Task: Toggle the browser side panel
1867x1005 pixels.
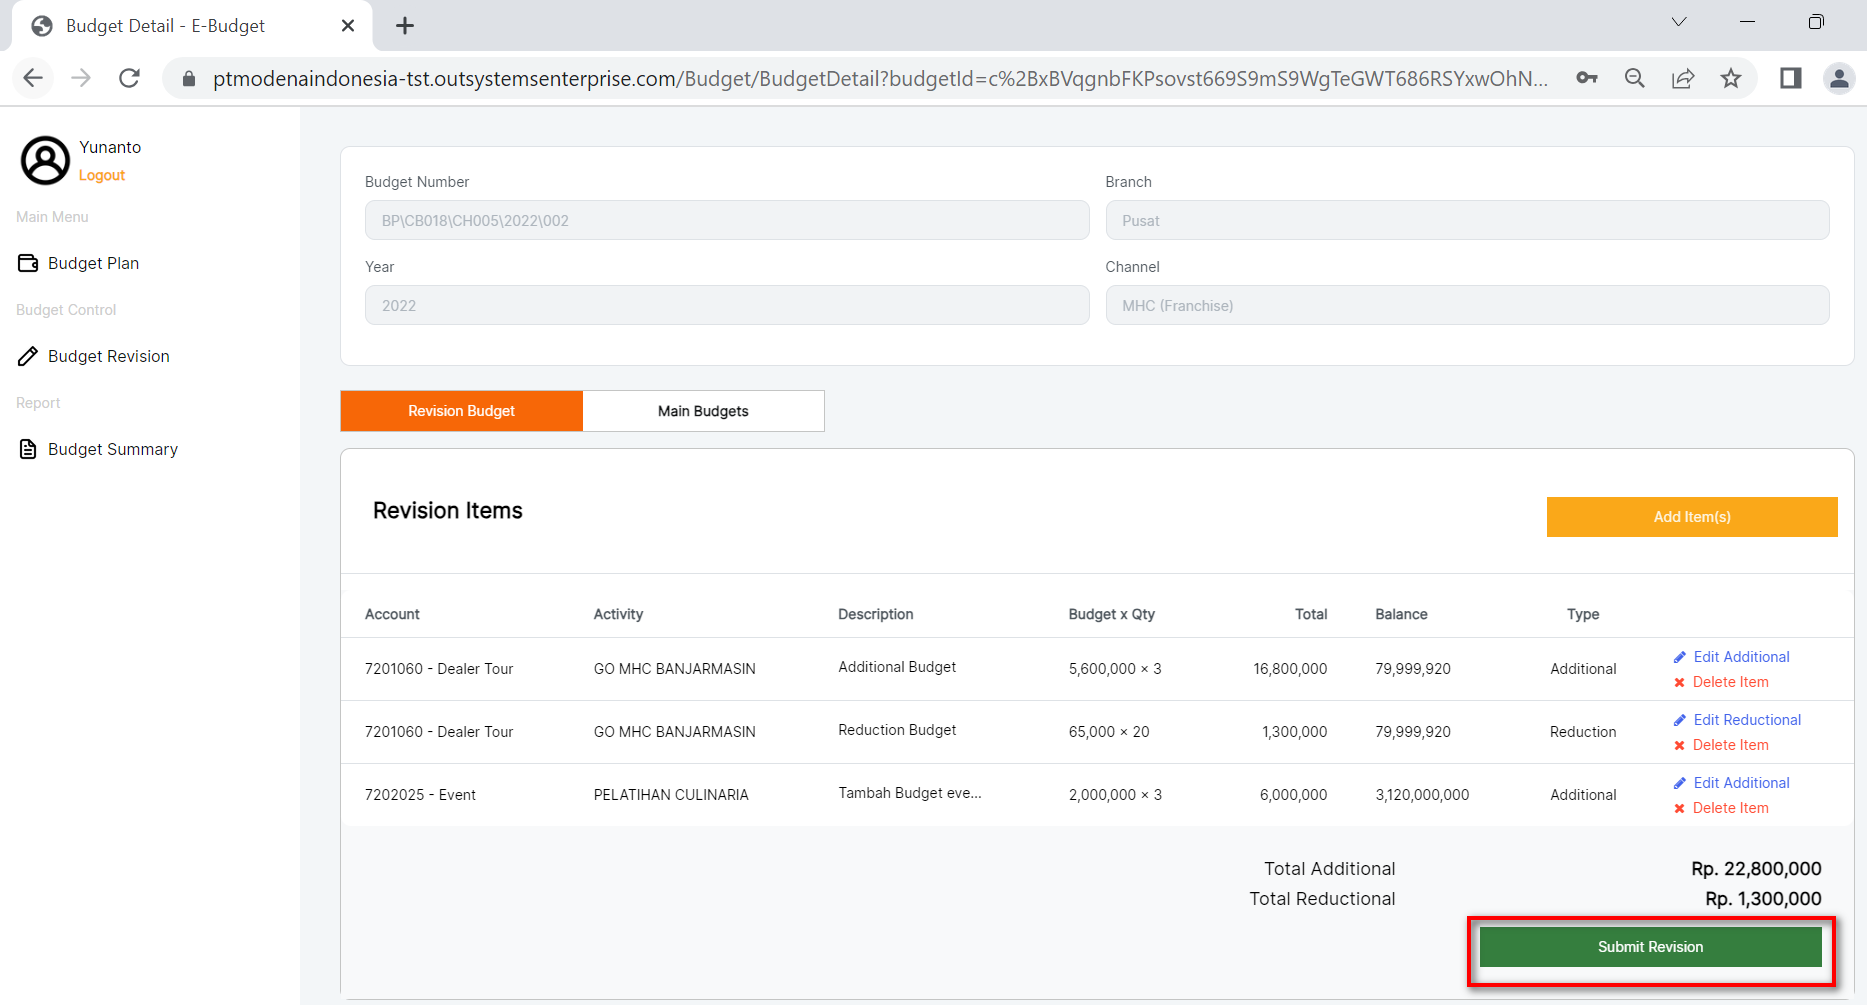Action: (x=1790, y=78)
